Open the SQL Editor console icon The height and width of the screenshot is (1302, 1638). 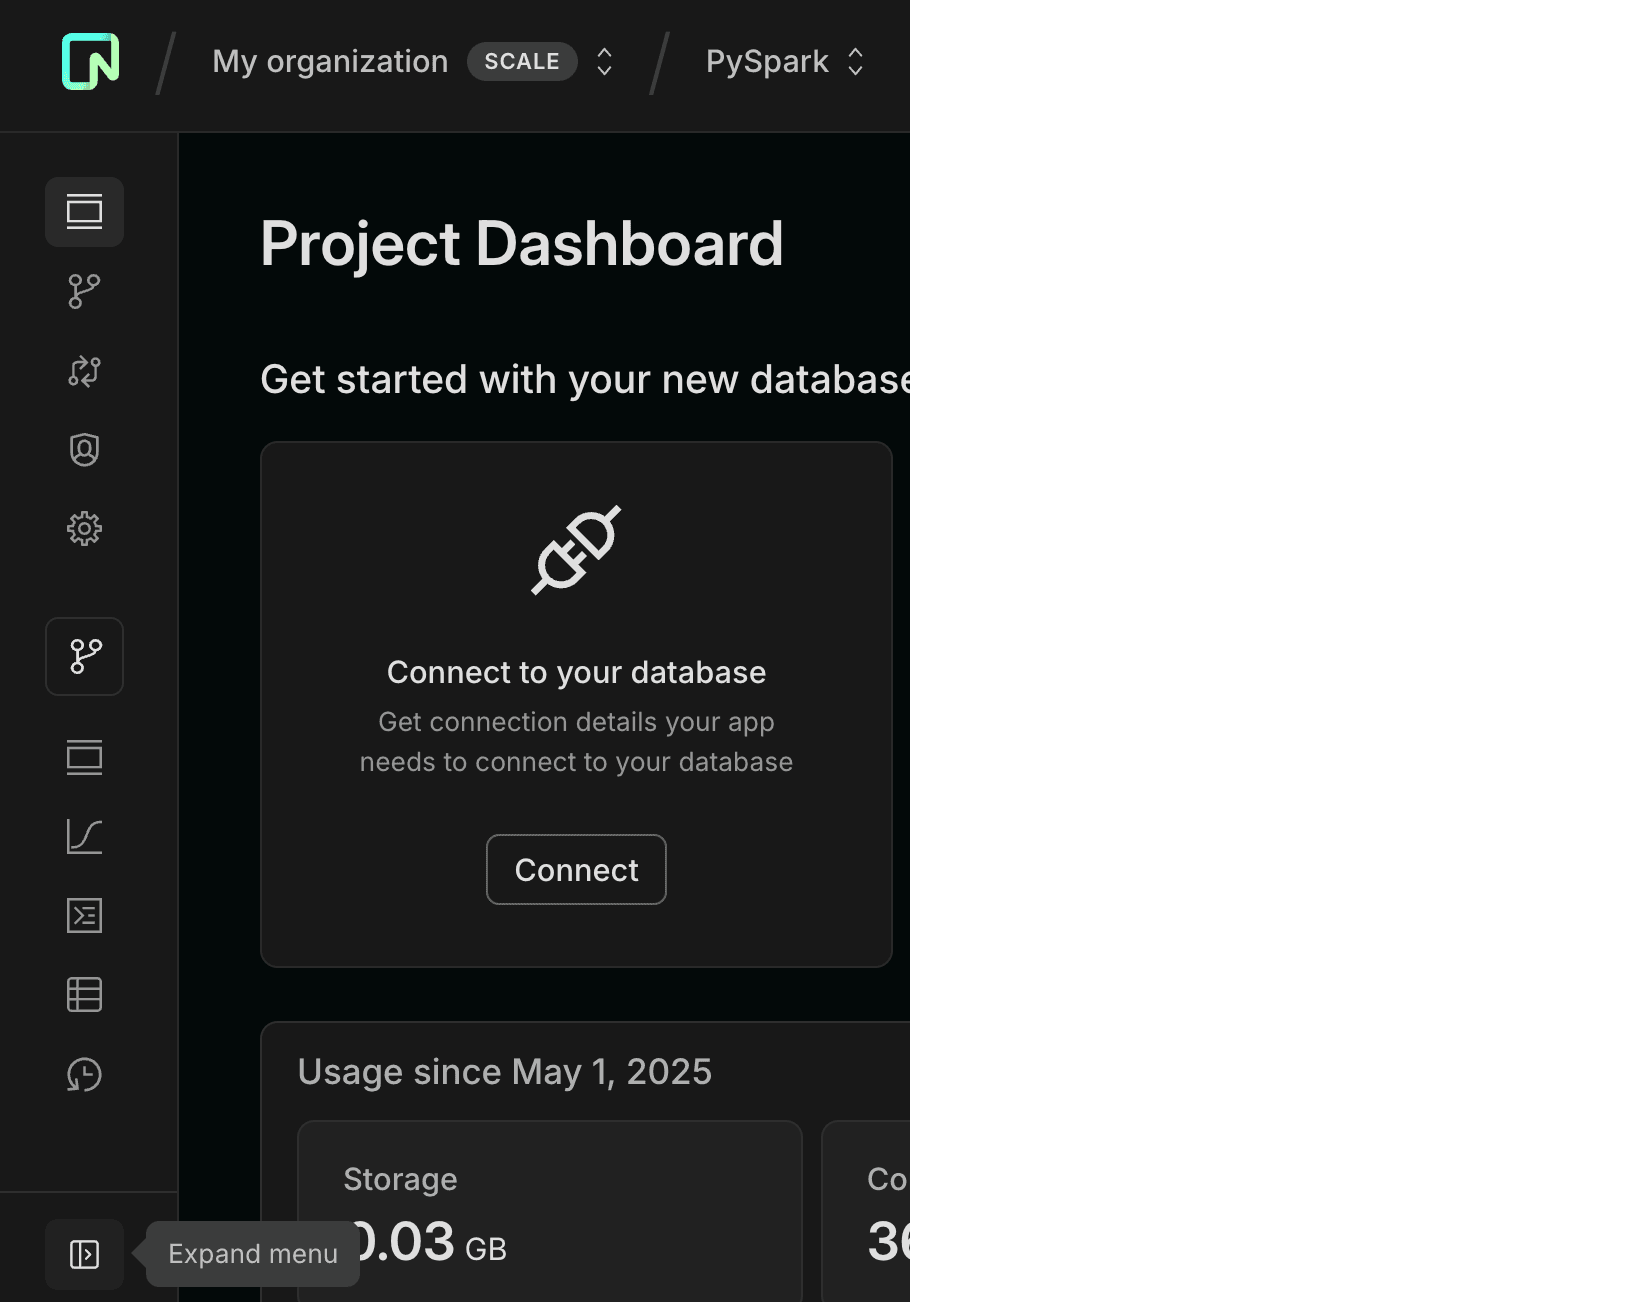pos(84,915)
